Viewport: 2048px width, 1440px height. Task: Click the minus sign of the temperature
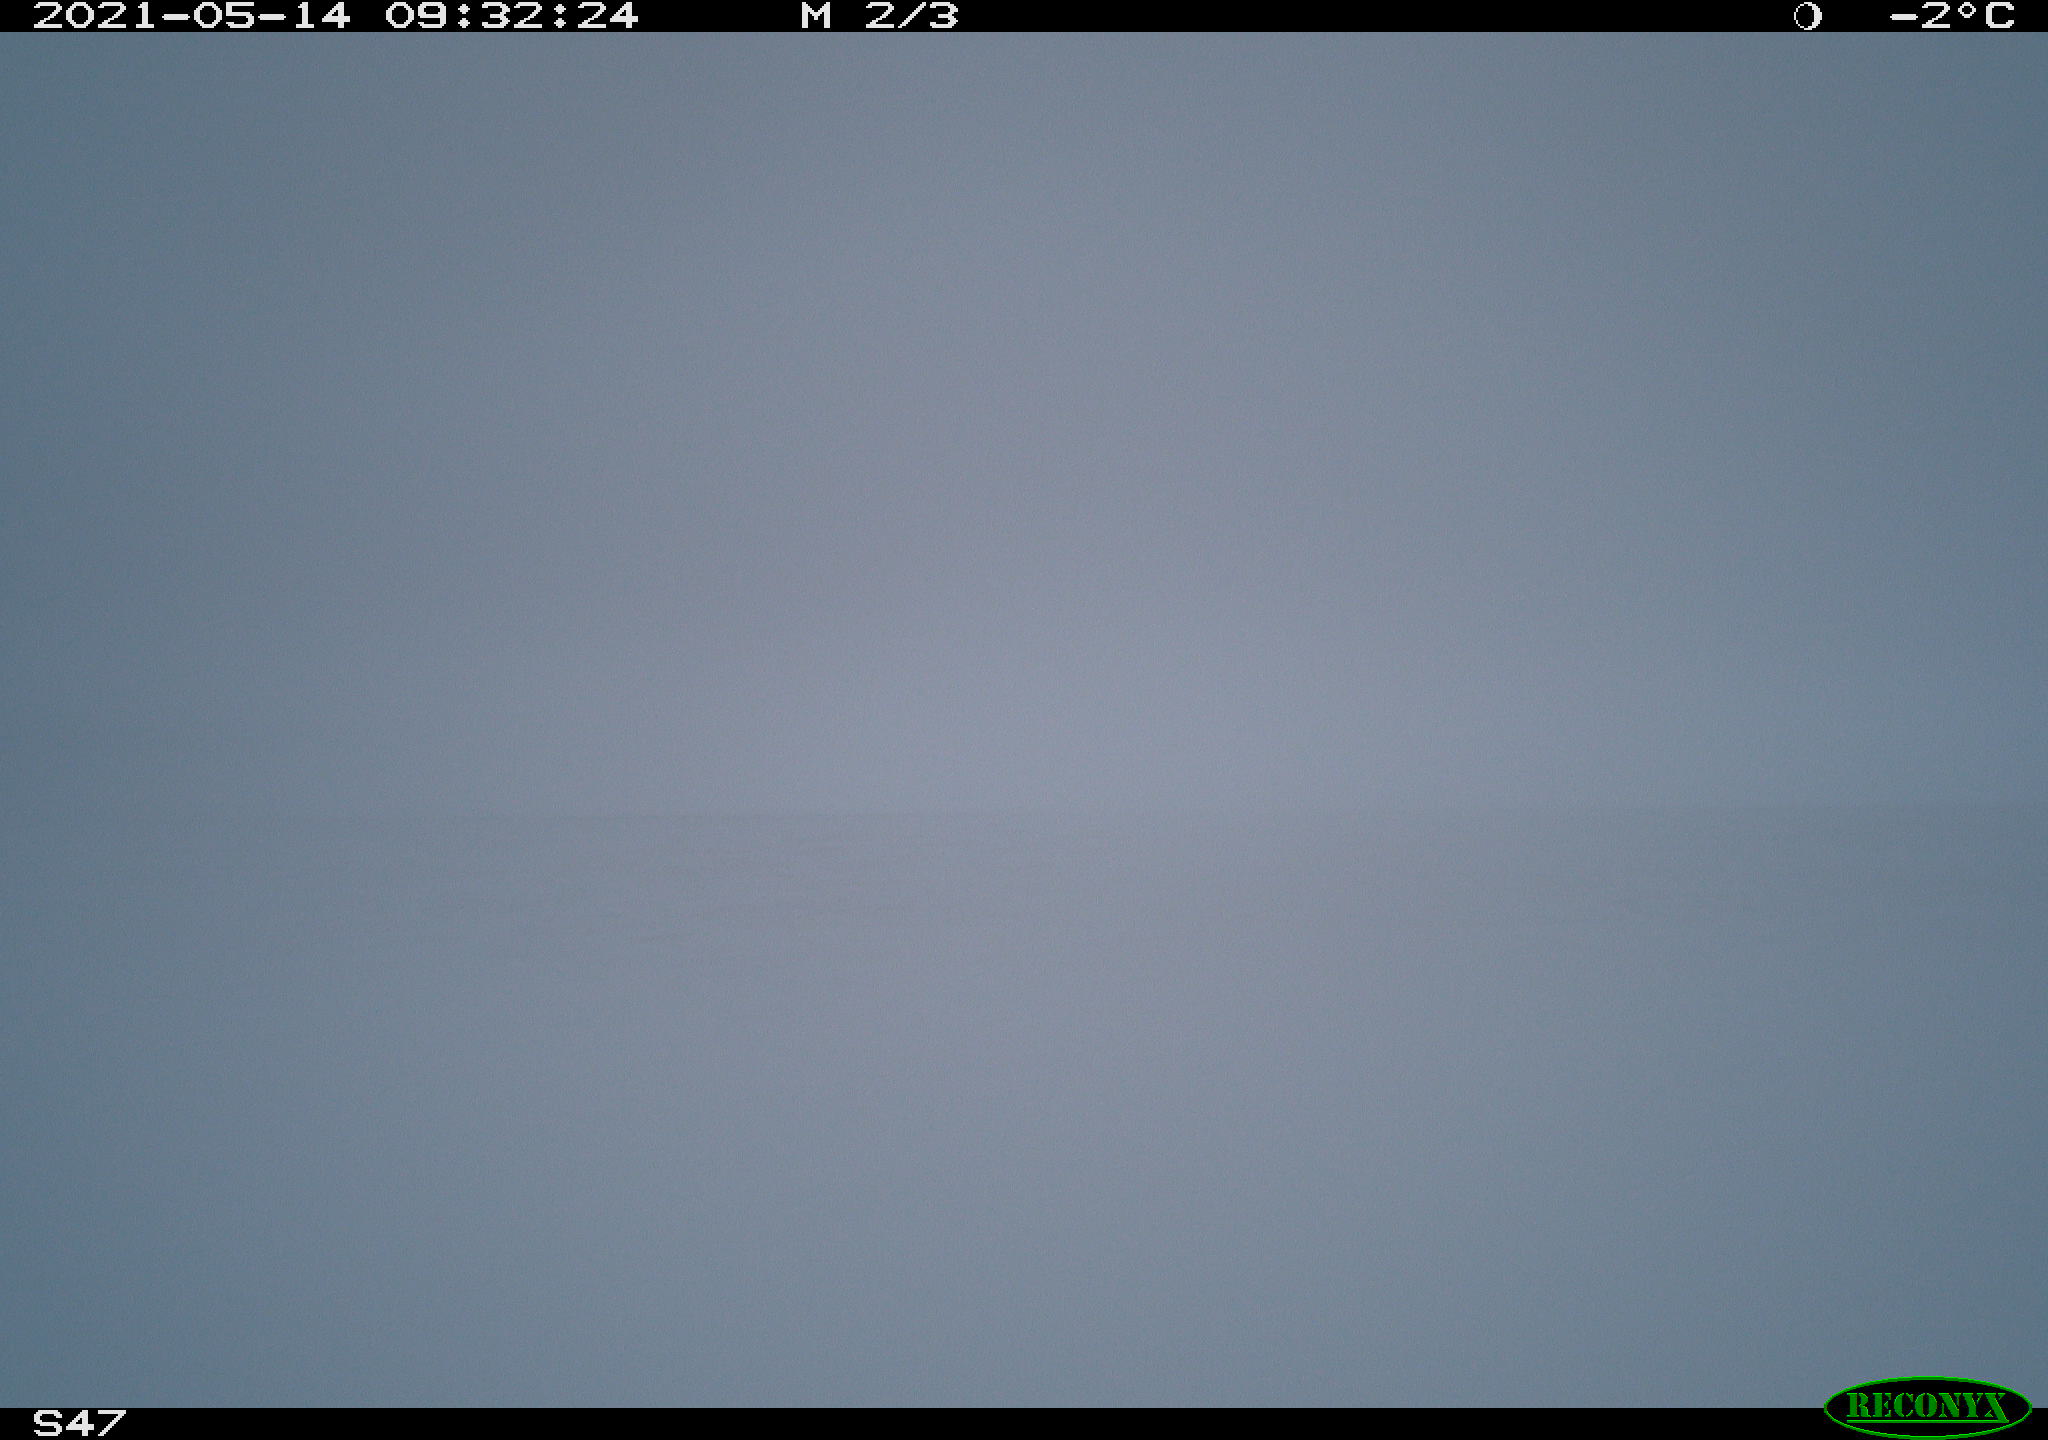[1903, 17]
